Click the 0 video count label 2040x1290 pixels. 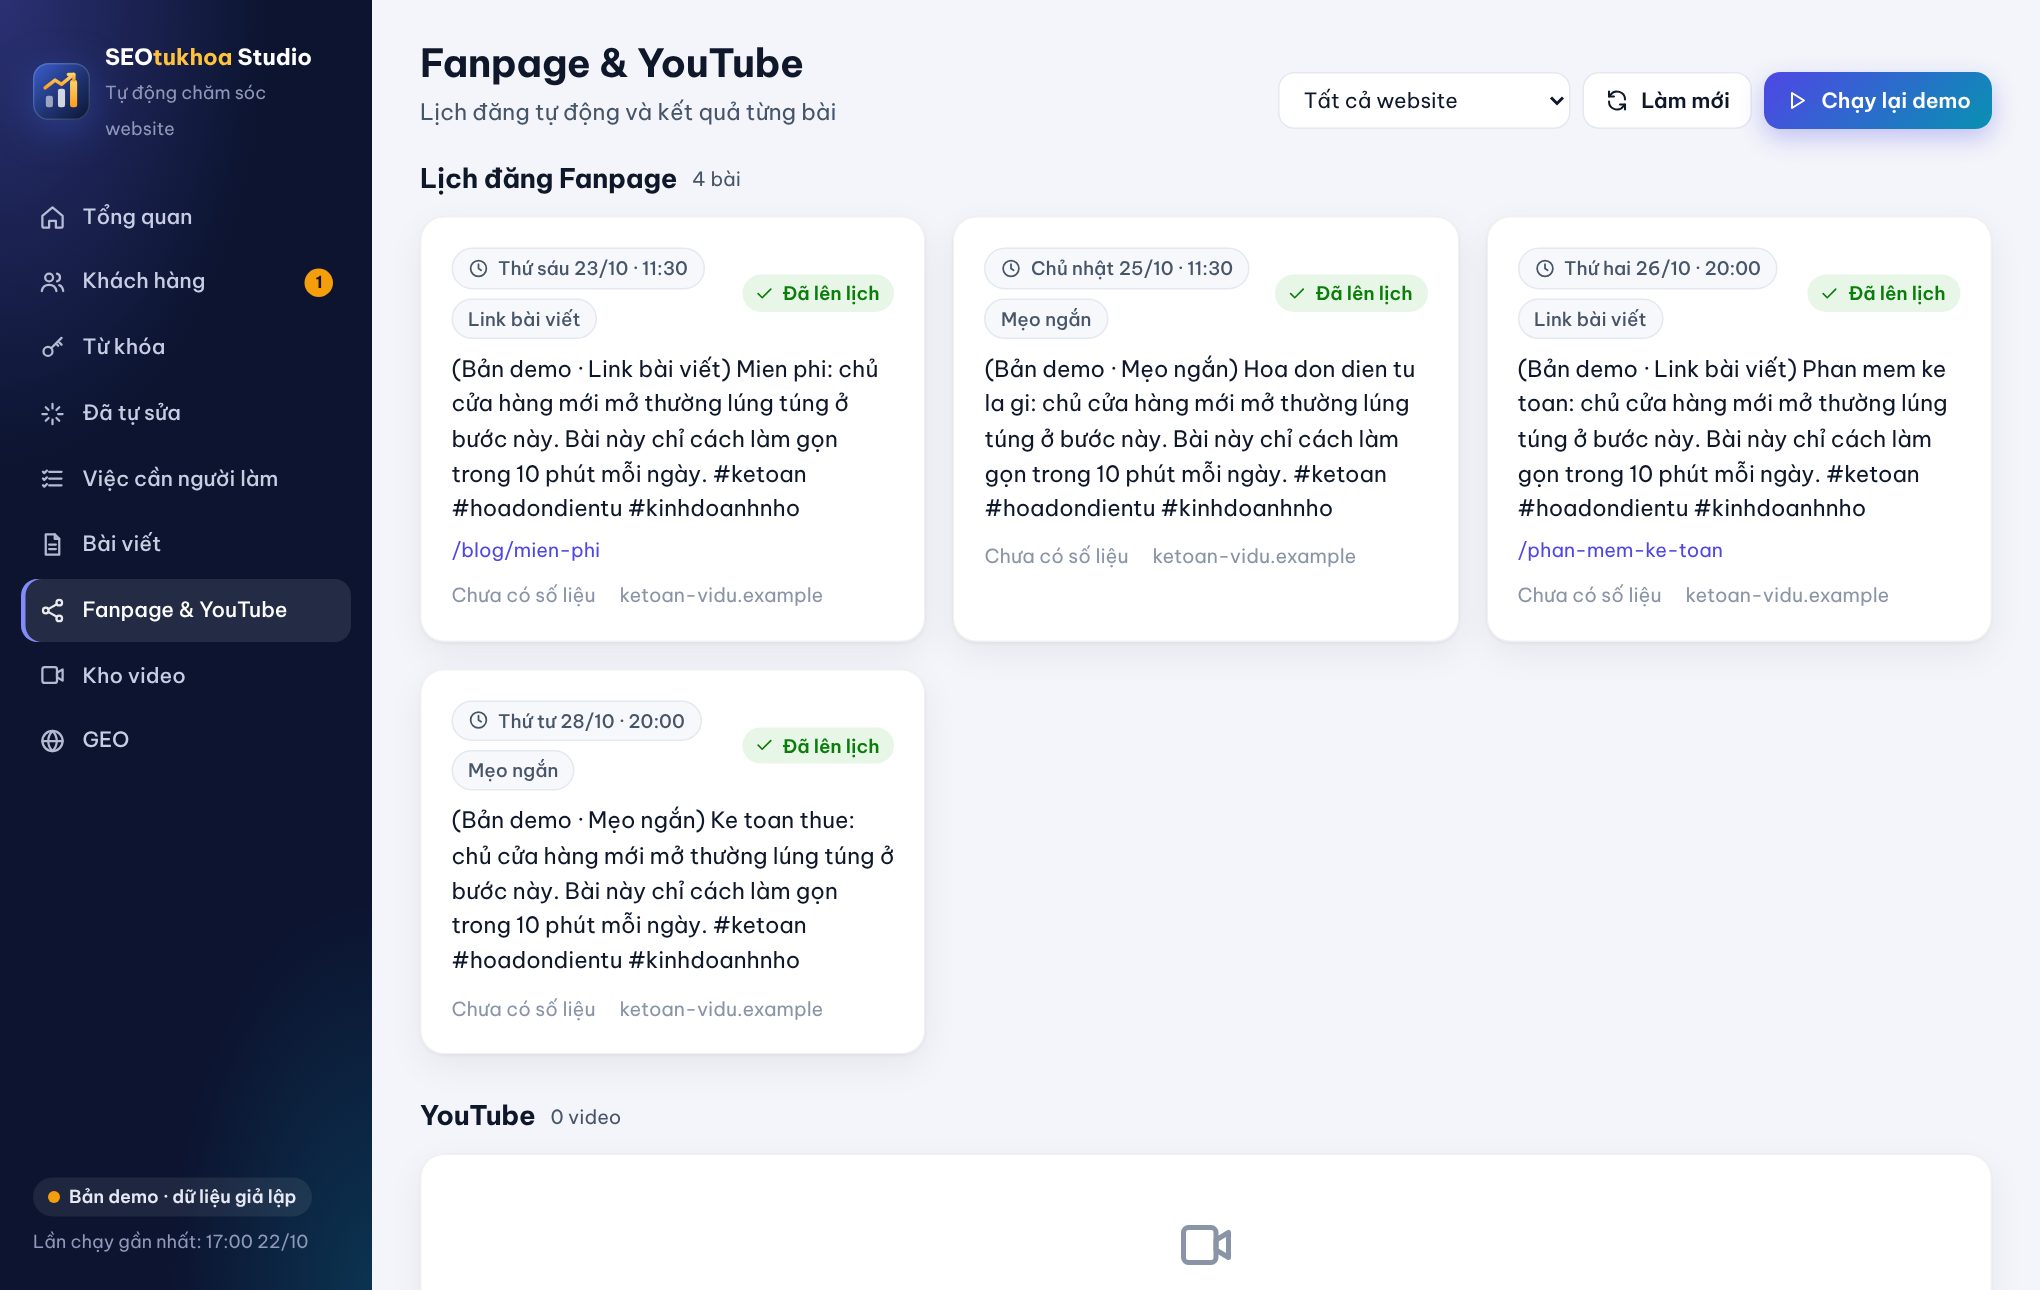click(585, 1117)
